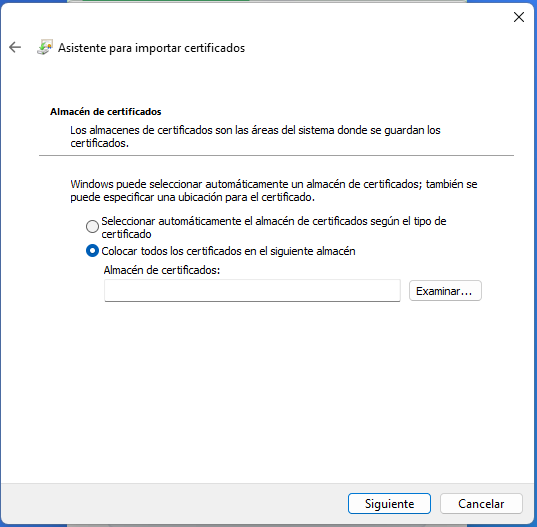
Task: Click the 'Los almacenes de certificados son' description
Action: pyautogui.click(x=255, y=137)
